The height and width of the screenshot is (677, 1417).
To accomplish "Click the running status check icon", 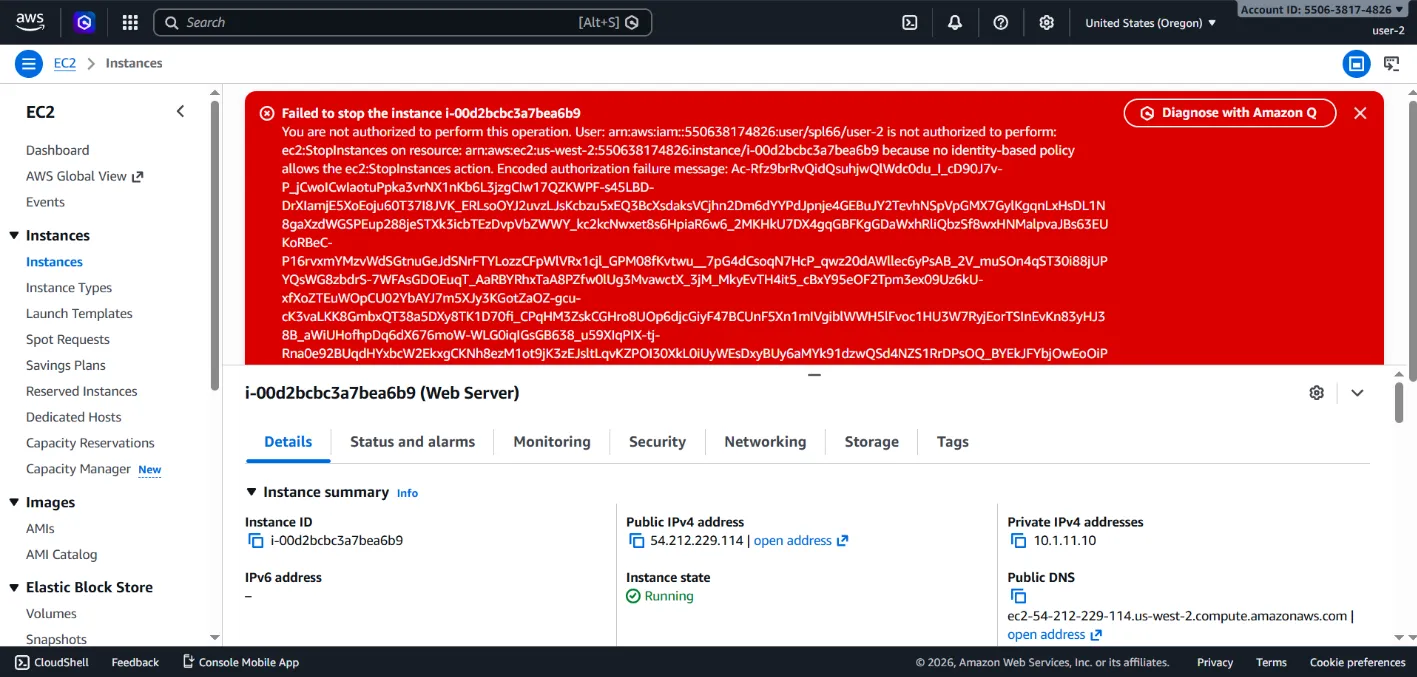I will point(633,596).
